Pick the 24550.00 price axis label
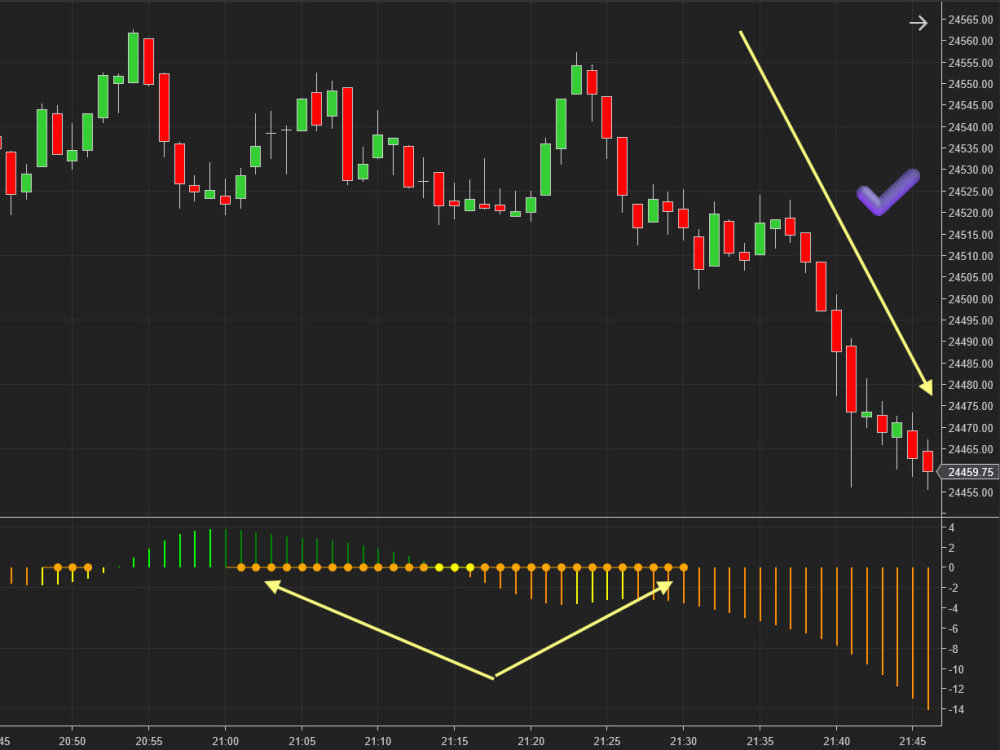 pos(971,84)
